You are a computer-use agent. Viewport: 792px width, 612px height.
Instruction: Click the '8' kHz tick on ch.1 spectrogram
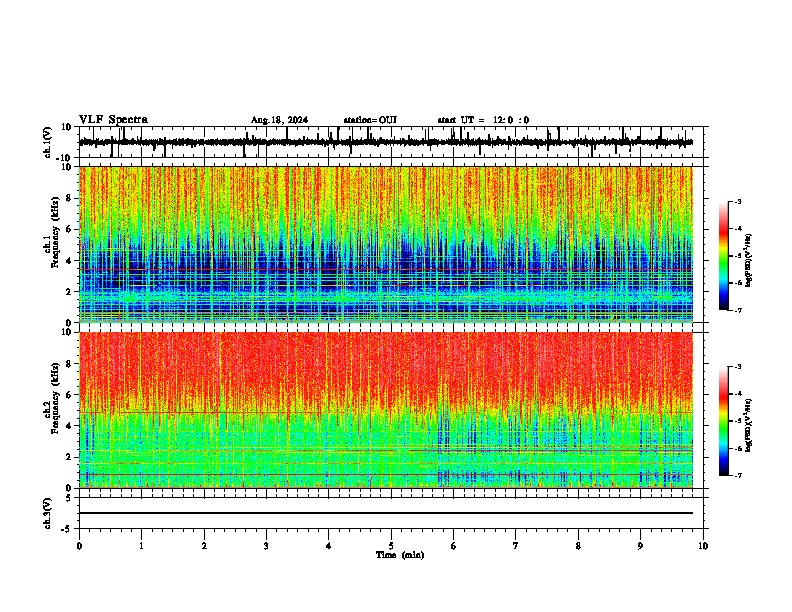pos(70,198)
